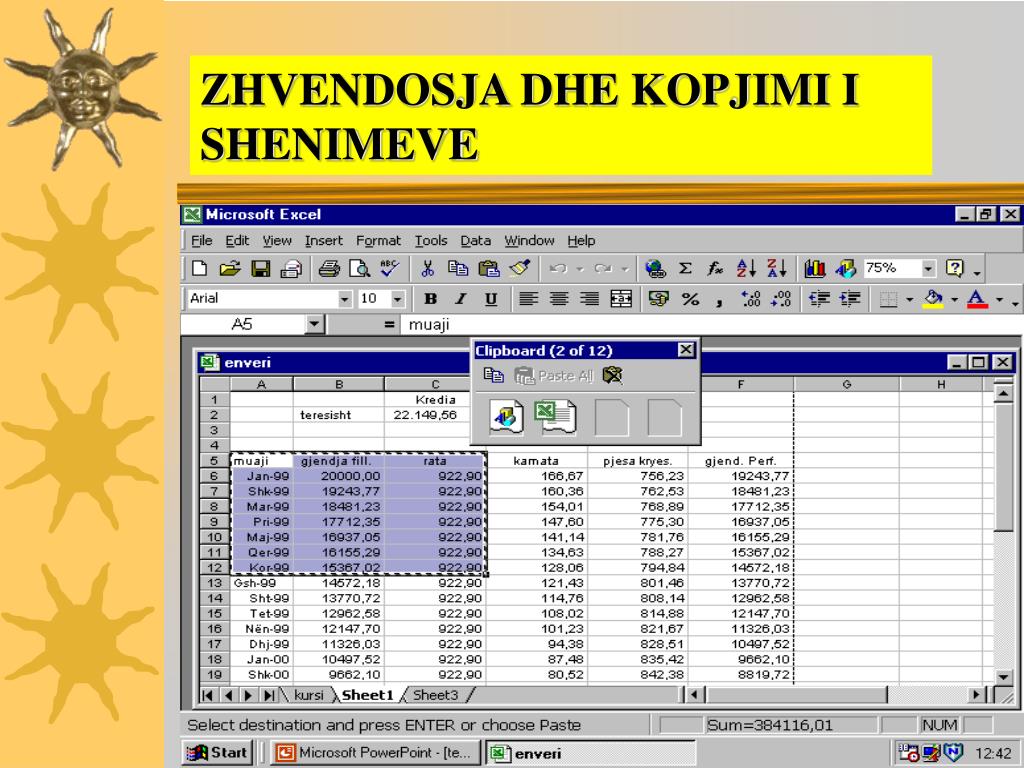Switch to the Microsoft PowerPoint taskbar button
This screenshot has width=1024, height=768.
tap(376, 752)
